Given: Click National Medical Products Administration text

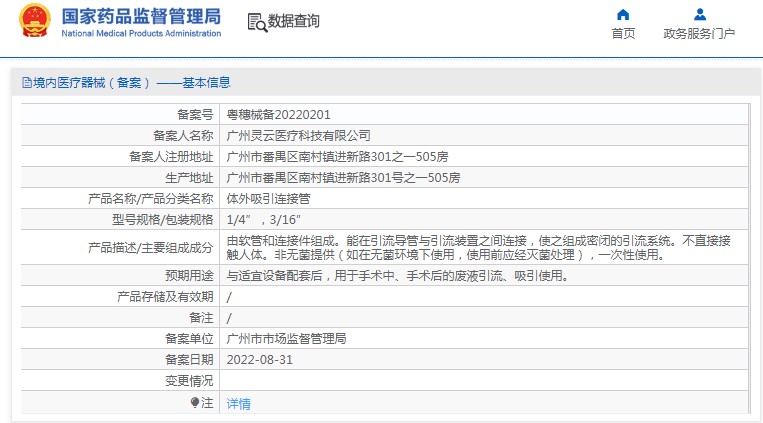Looking at the screenshot, I should 141,34.
